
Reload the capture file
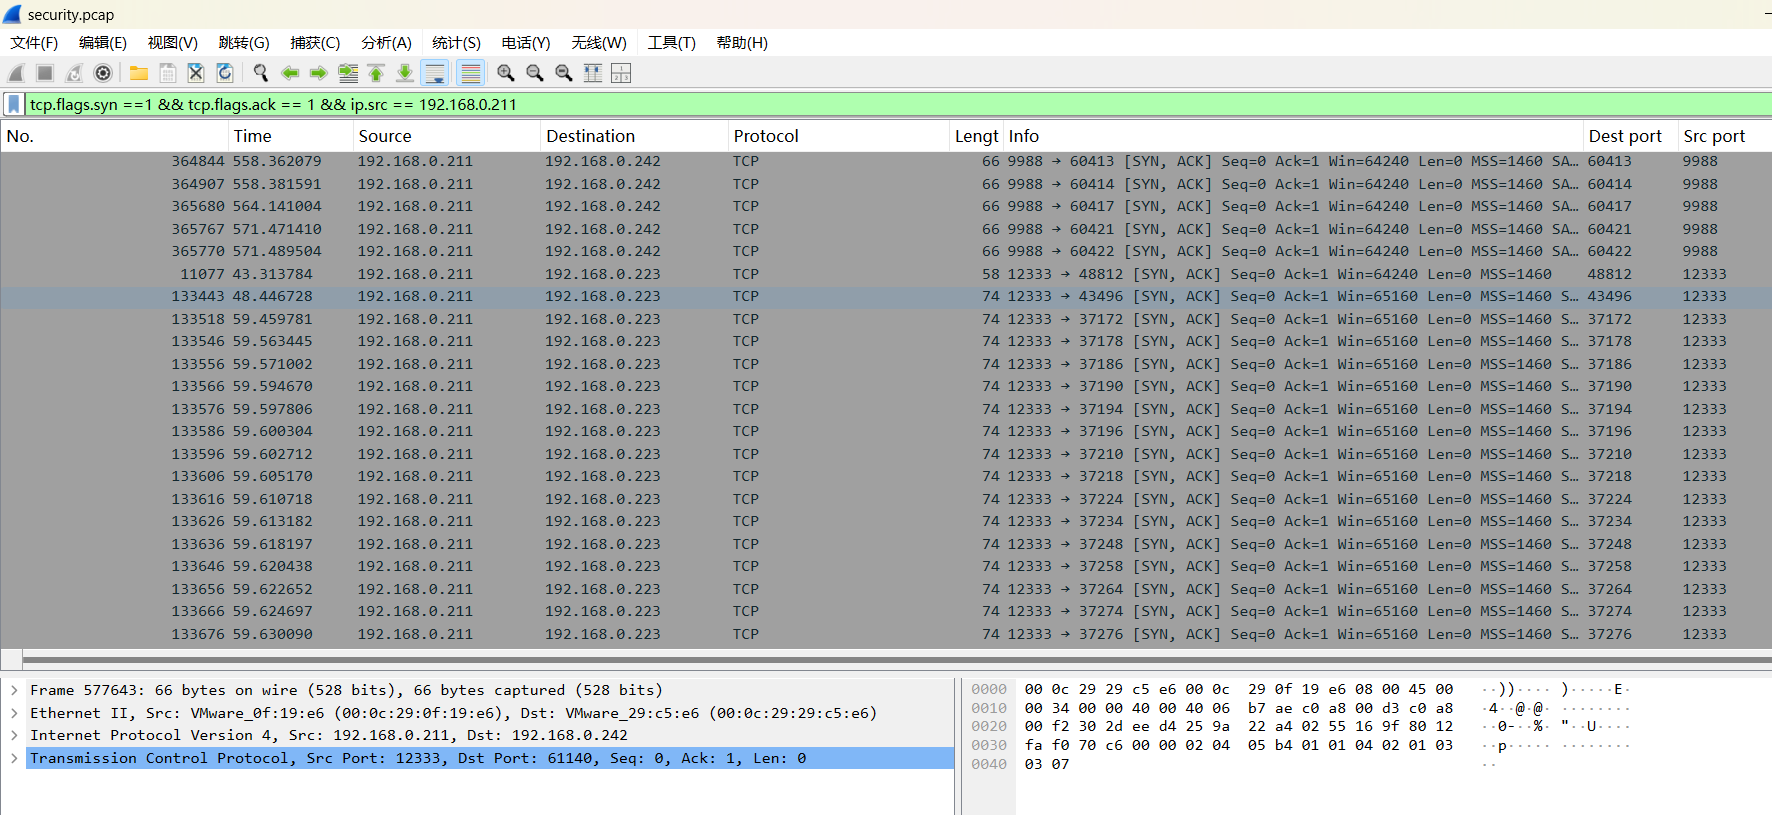pos(225,73)
